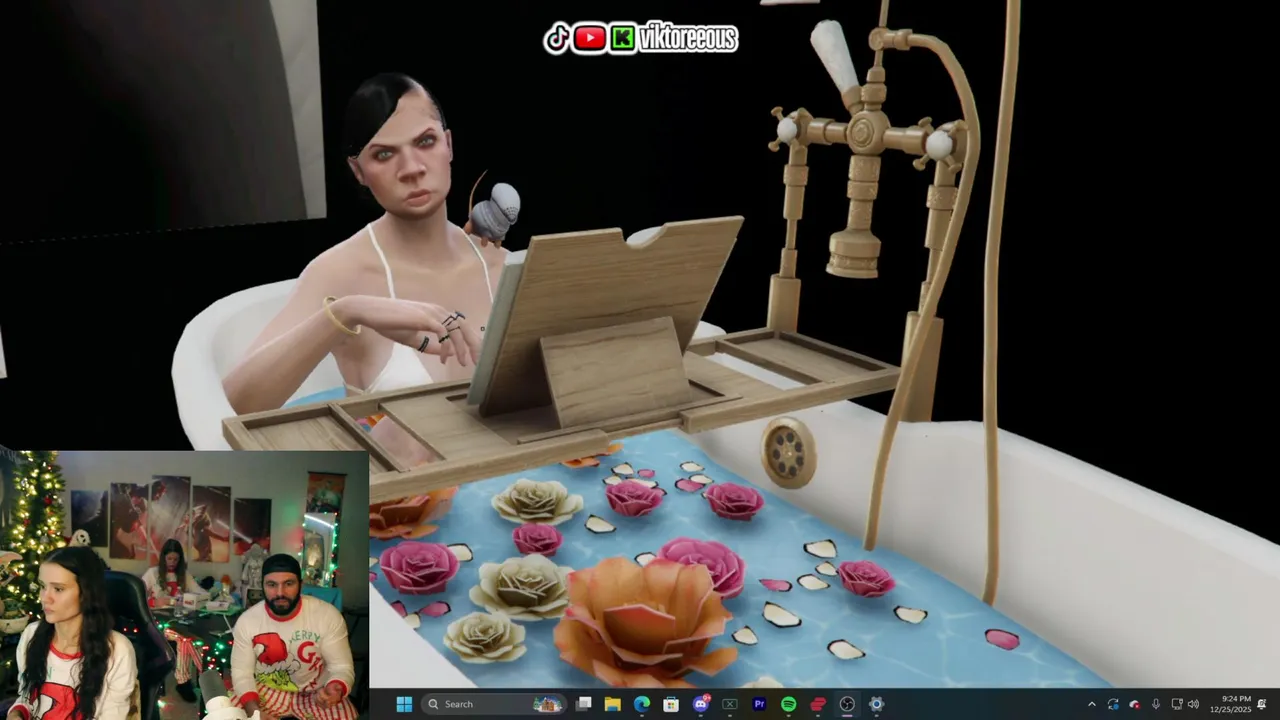Screen dimensions: 1280x720
Task: Open Windows Settings gear icon
Action: click(x=876, y=704)
